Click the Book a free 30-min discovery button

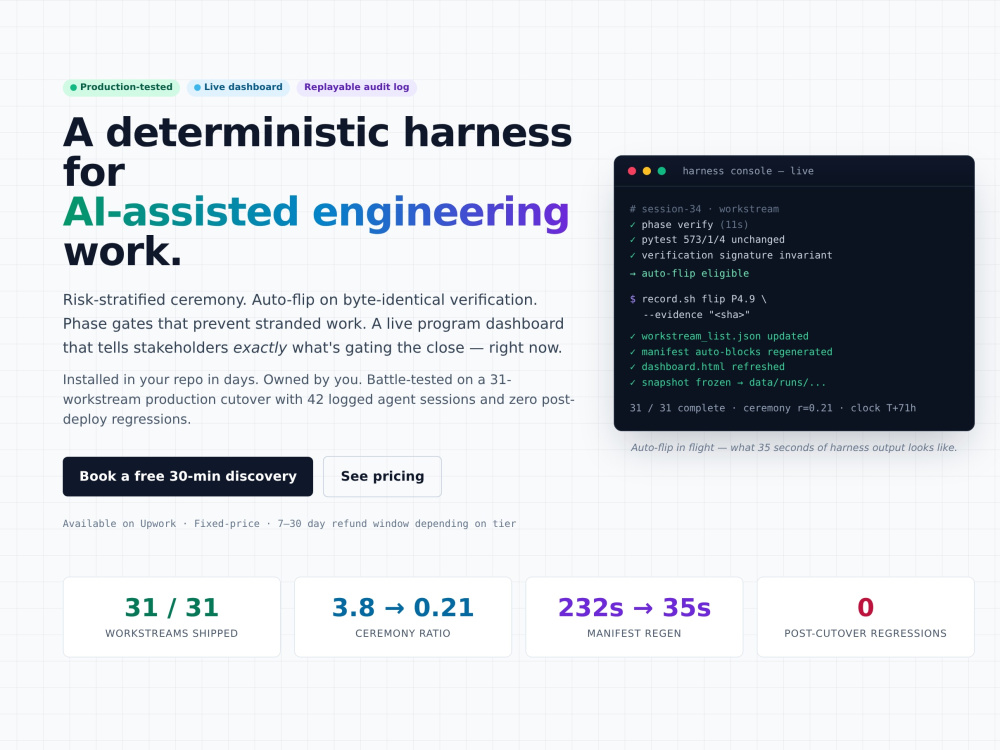pyautogui.click(x=188, y=476)
